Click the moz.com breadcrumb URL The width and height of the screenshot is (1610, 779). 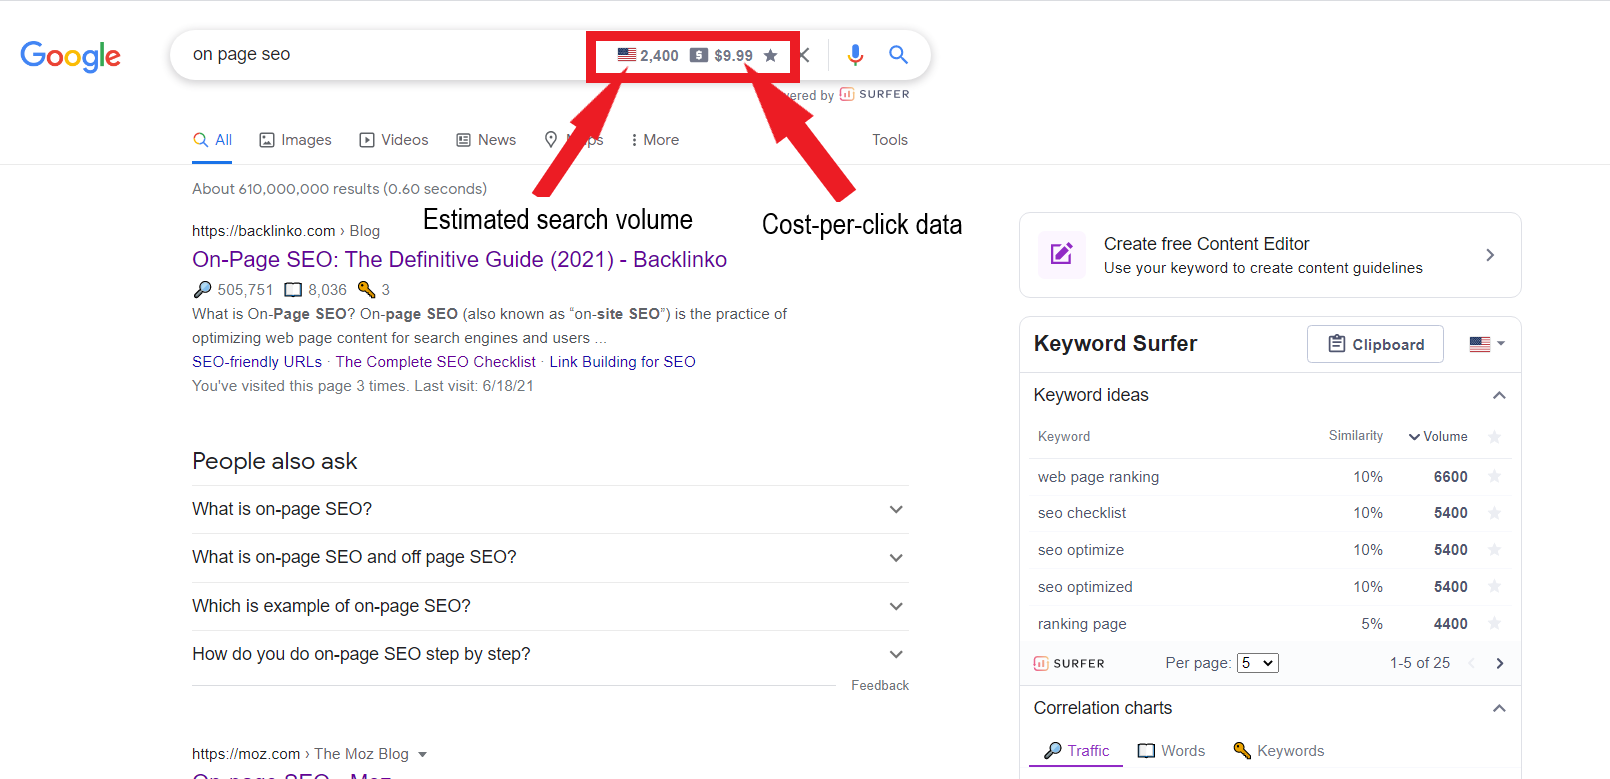click(246, 754)
